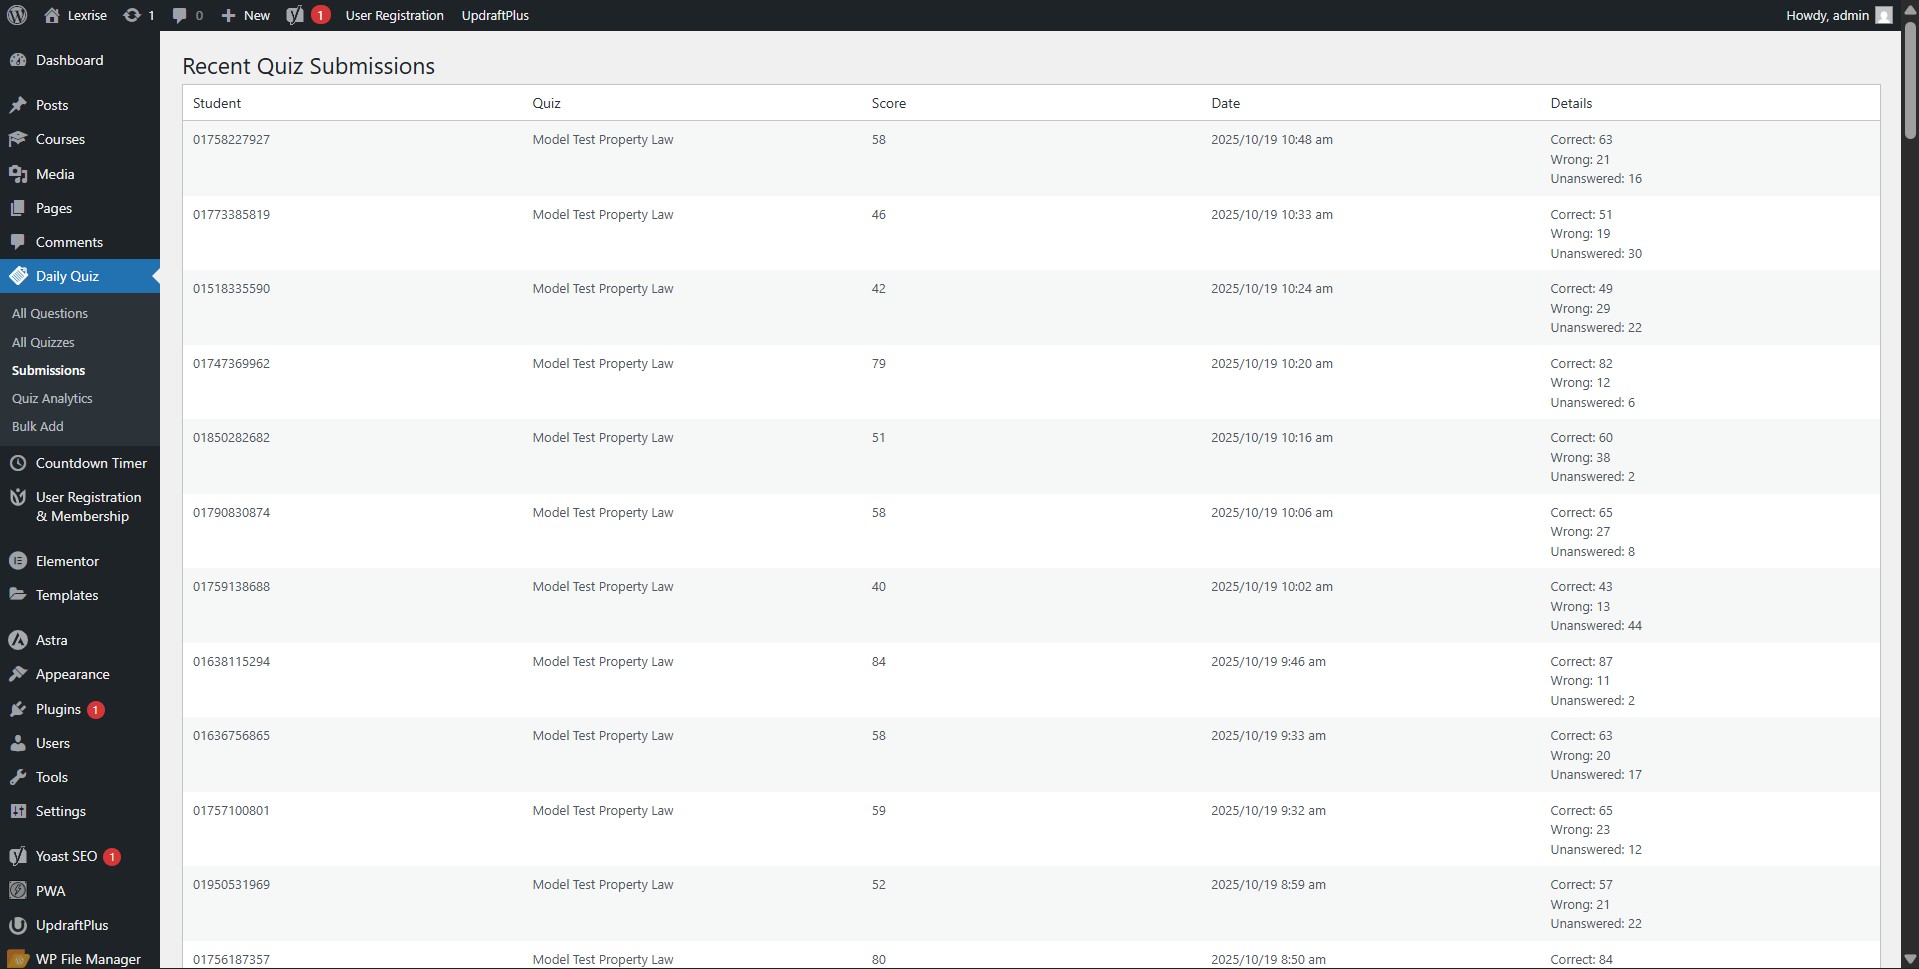1919x969 pixels.
Task: Open the Elementor menu icon
Action: click(18, 561)
